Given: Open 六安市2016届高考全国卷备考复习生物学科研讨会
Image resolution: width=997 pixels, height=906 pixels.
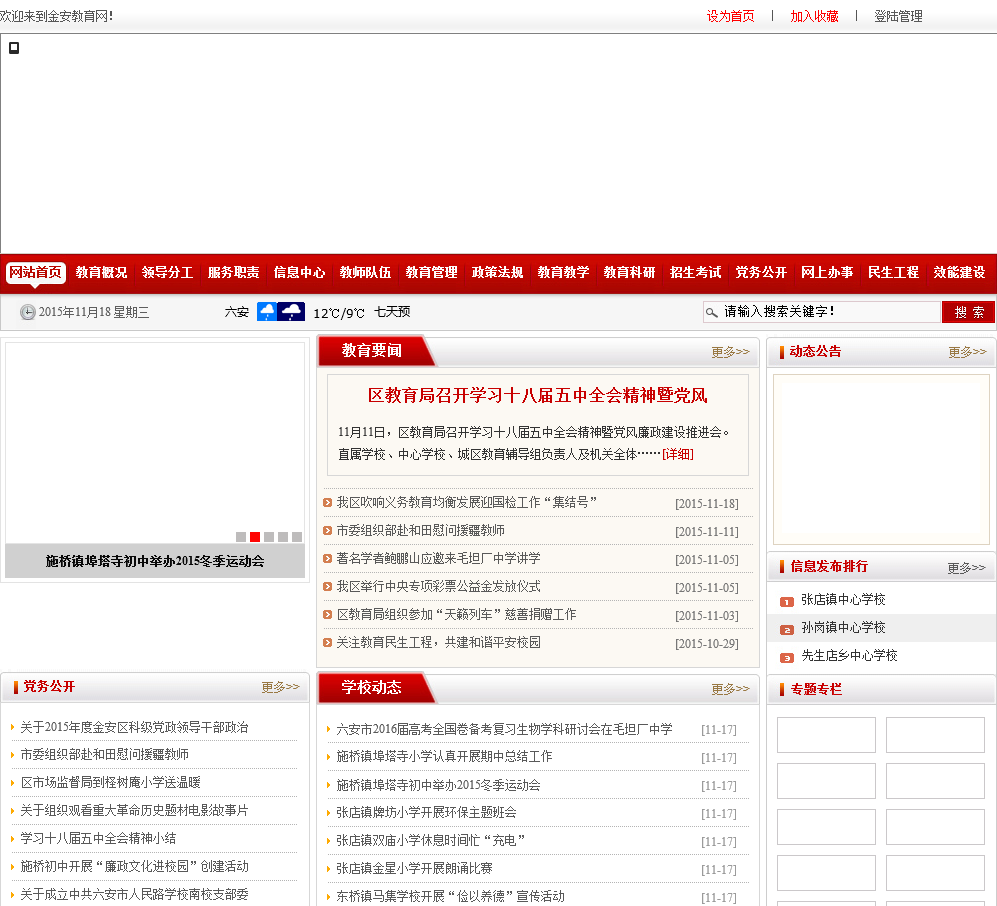Looking at the screenshot, I should pyautogui.click(x=504, y=729).
